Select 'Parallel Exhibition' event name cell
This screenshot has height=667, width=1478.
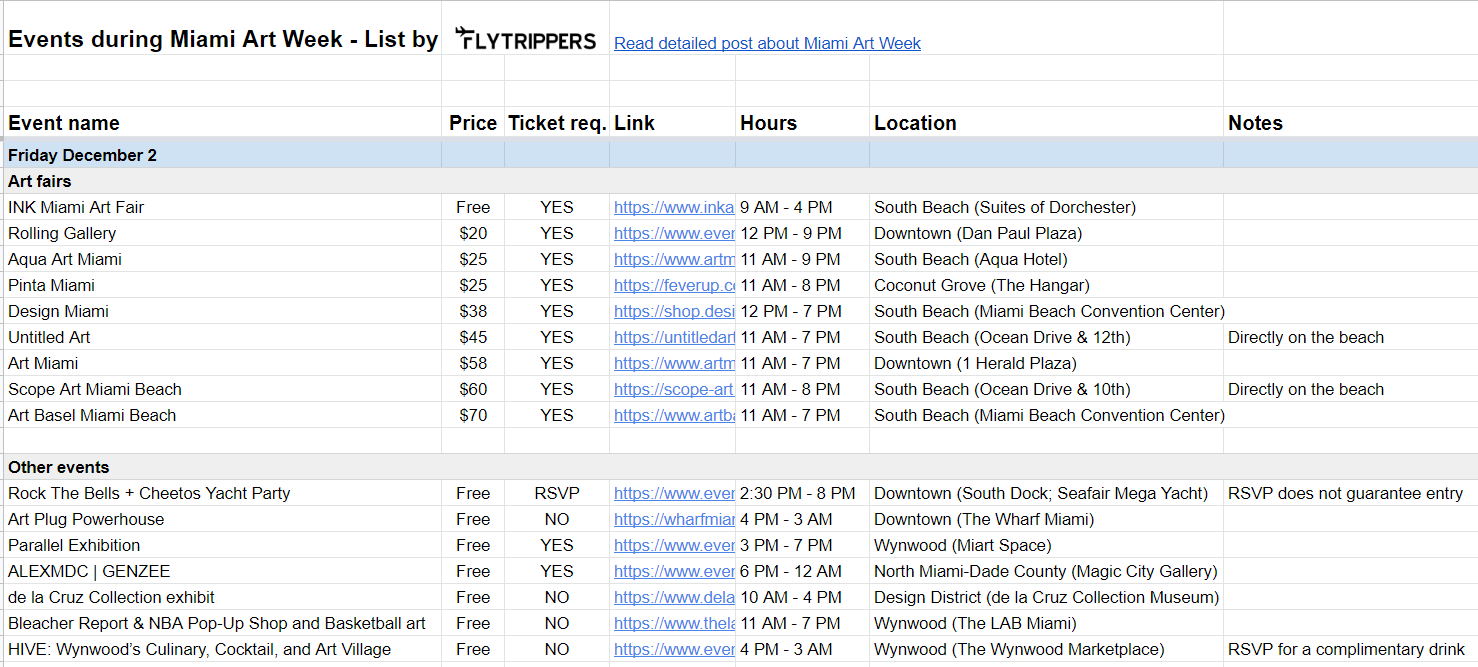pyautogui.click(x=223, y=545)
